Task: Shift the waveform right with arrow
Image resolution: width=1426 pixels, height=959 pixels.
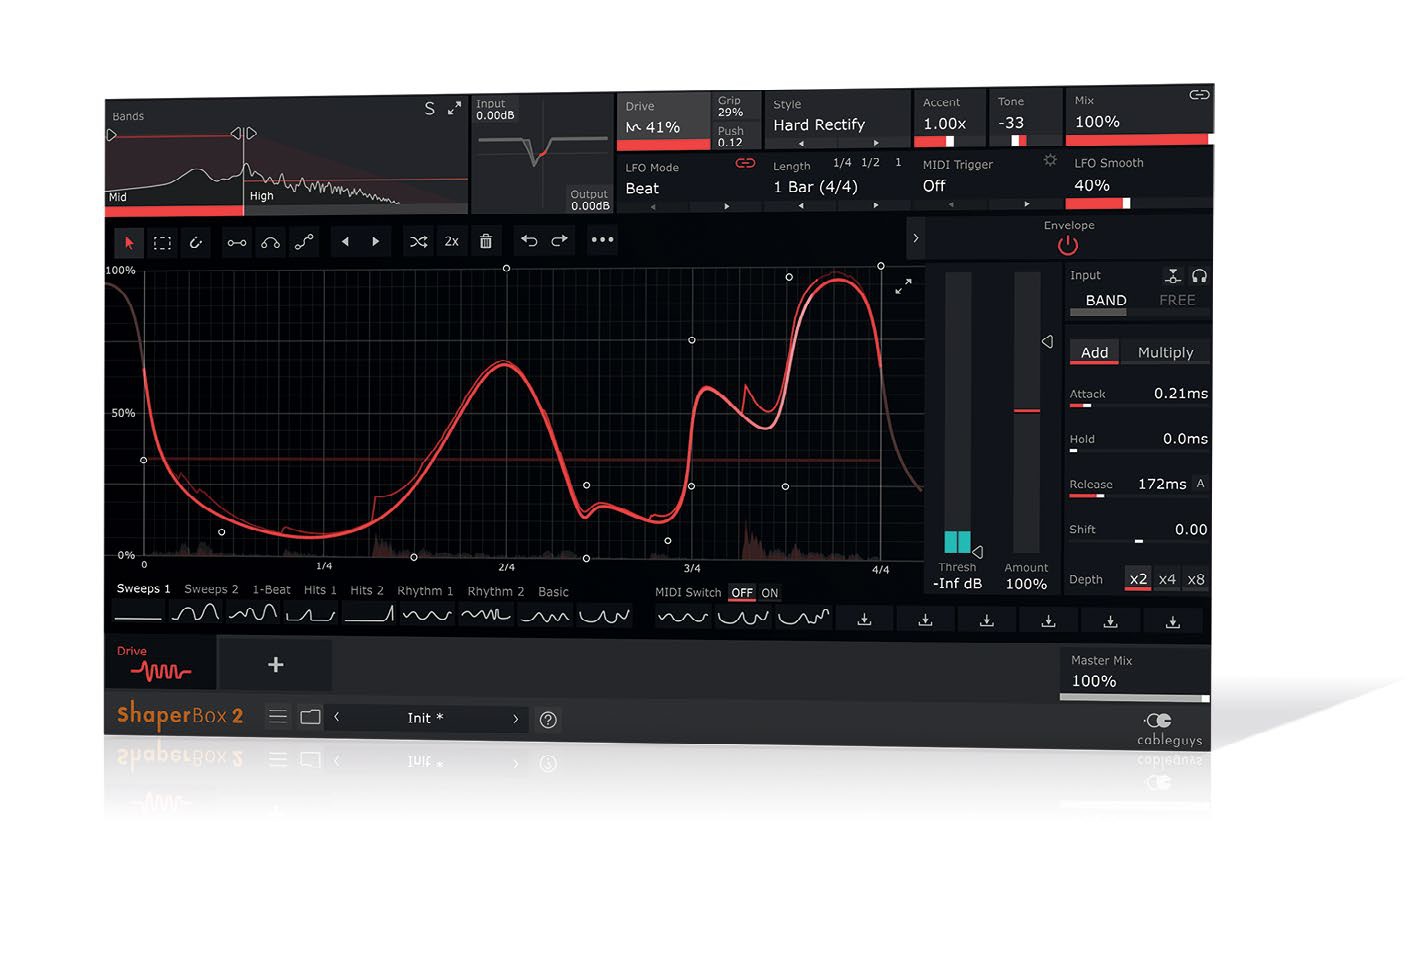Action: click(376, 241)
